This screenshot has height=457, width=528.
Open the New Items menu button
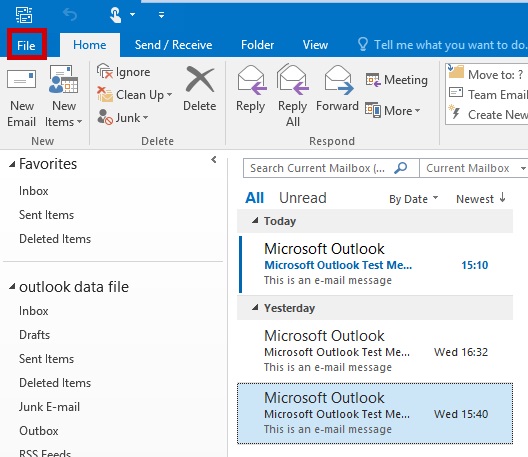tap(63, 96)
